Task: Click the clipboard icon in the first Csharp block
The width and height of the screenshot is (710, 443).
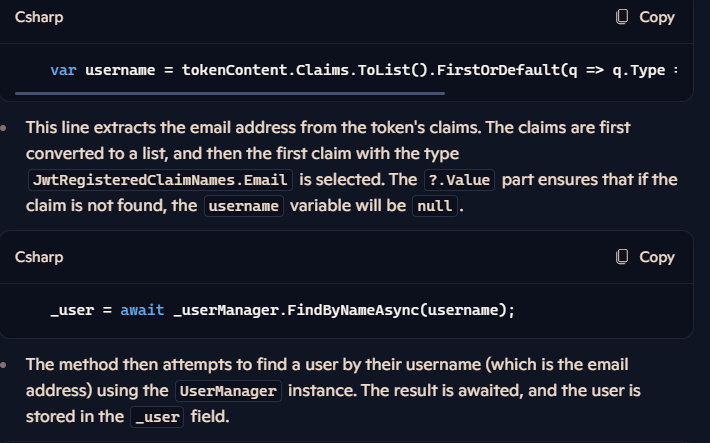Action: pyautogui.click(x=622, y=17)
